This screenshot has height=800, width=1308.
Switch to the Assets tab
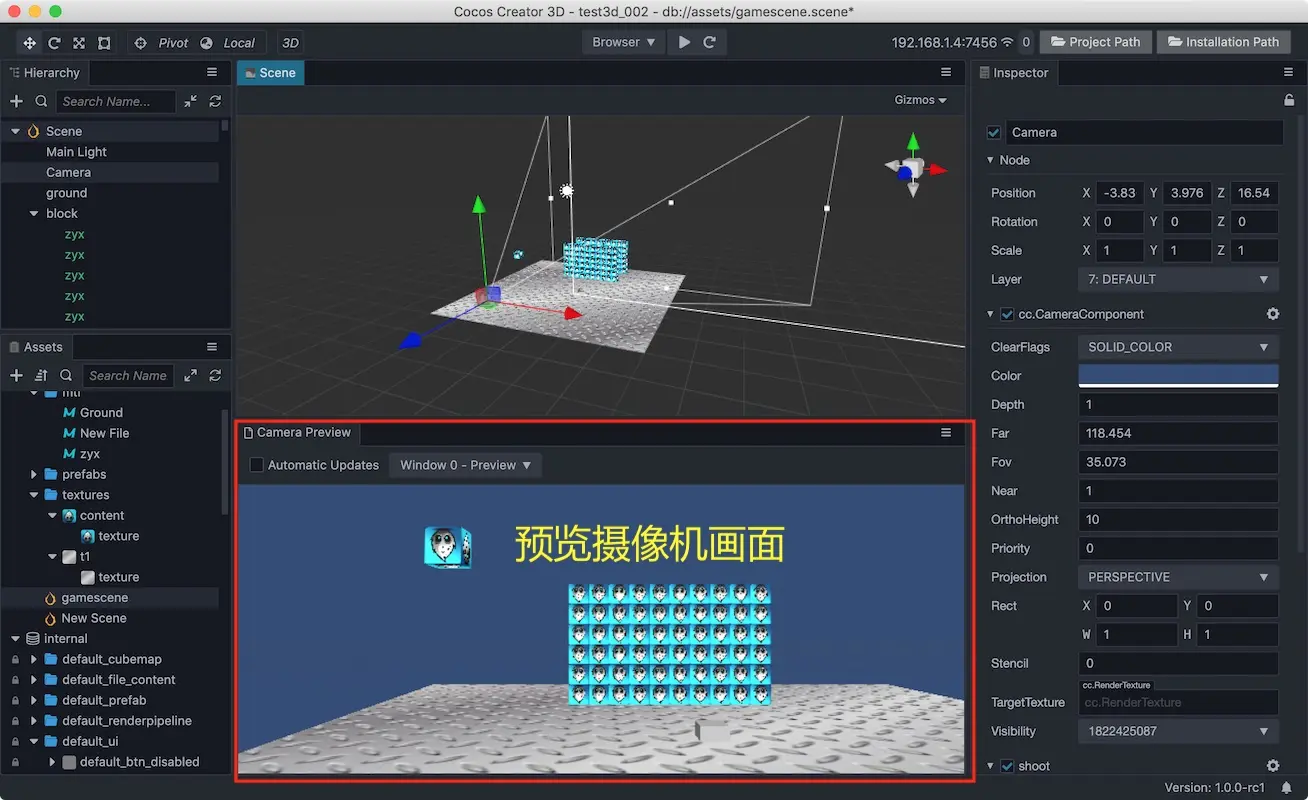pyautogui.click(x=36, y=347)
